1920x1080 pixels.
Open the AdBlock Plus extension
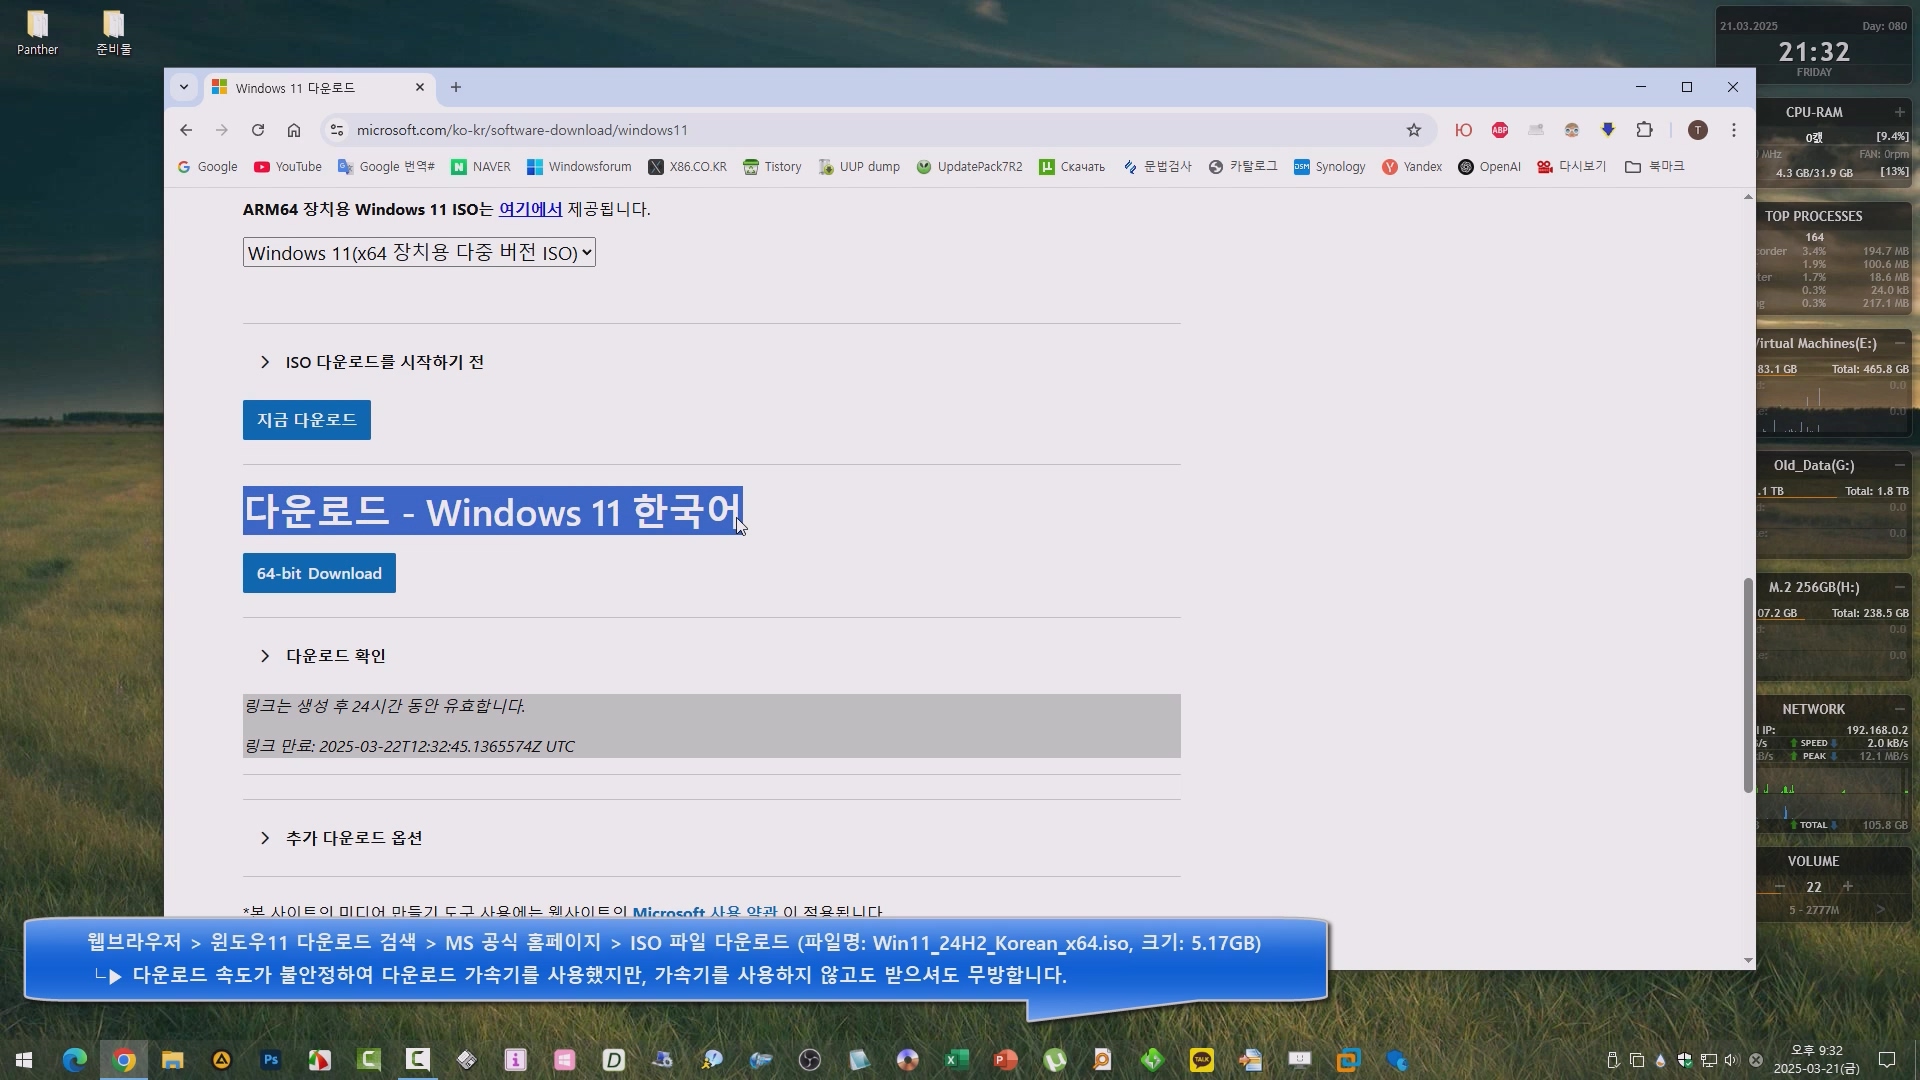pos(1500,130)
